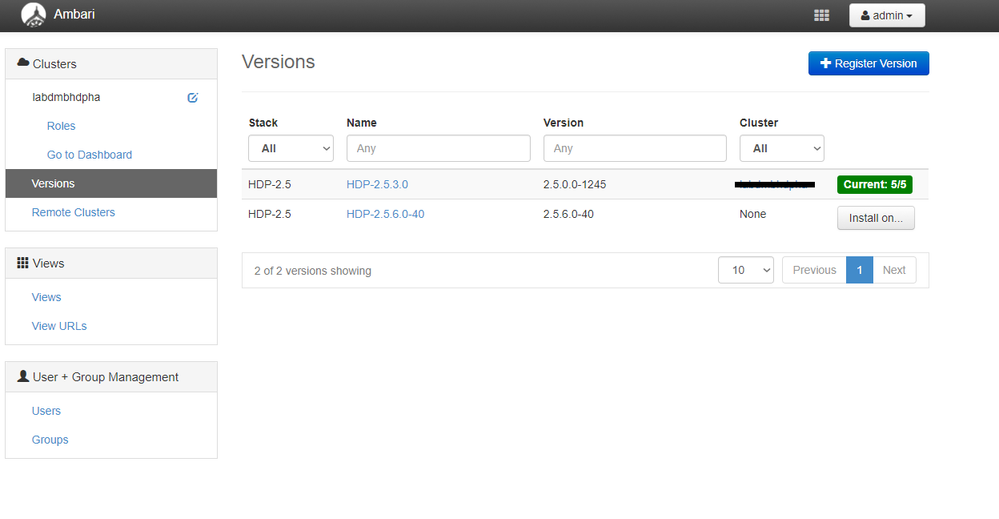Select Versions in the sidebar

(111, 183)
